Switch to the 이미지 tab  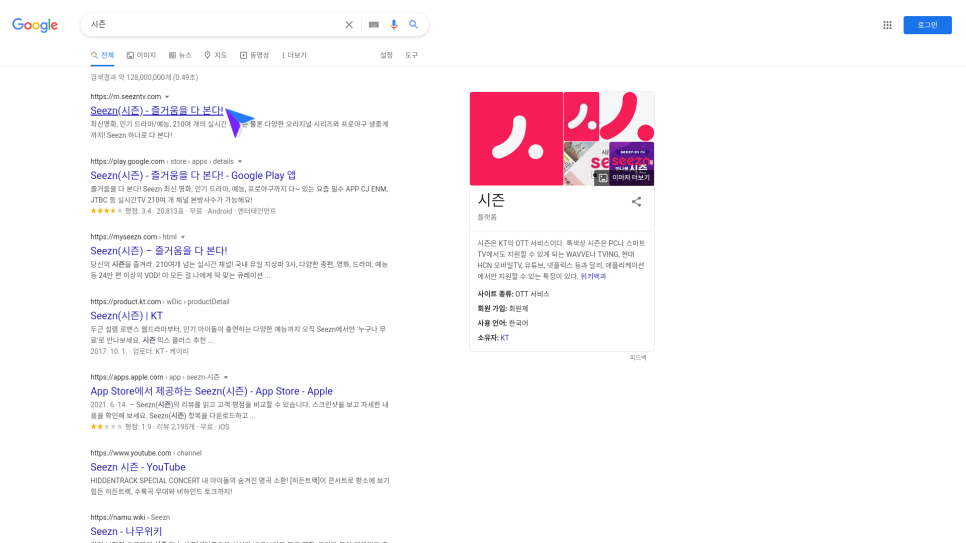pyautogui.click(x=141, y=55)
